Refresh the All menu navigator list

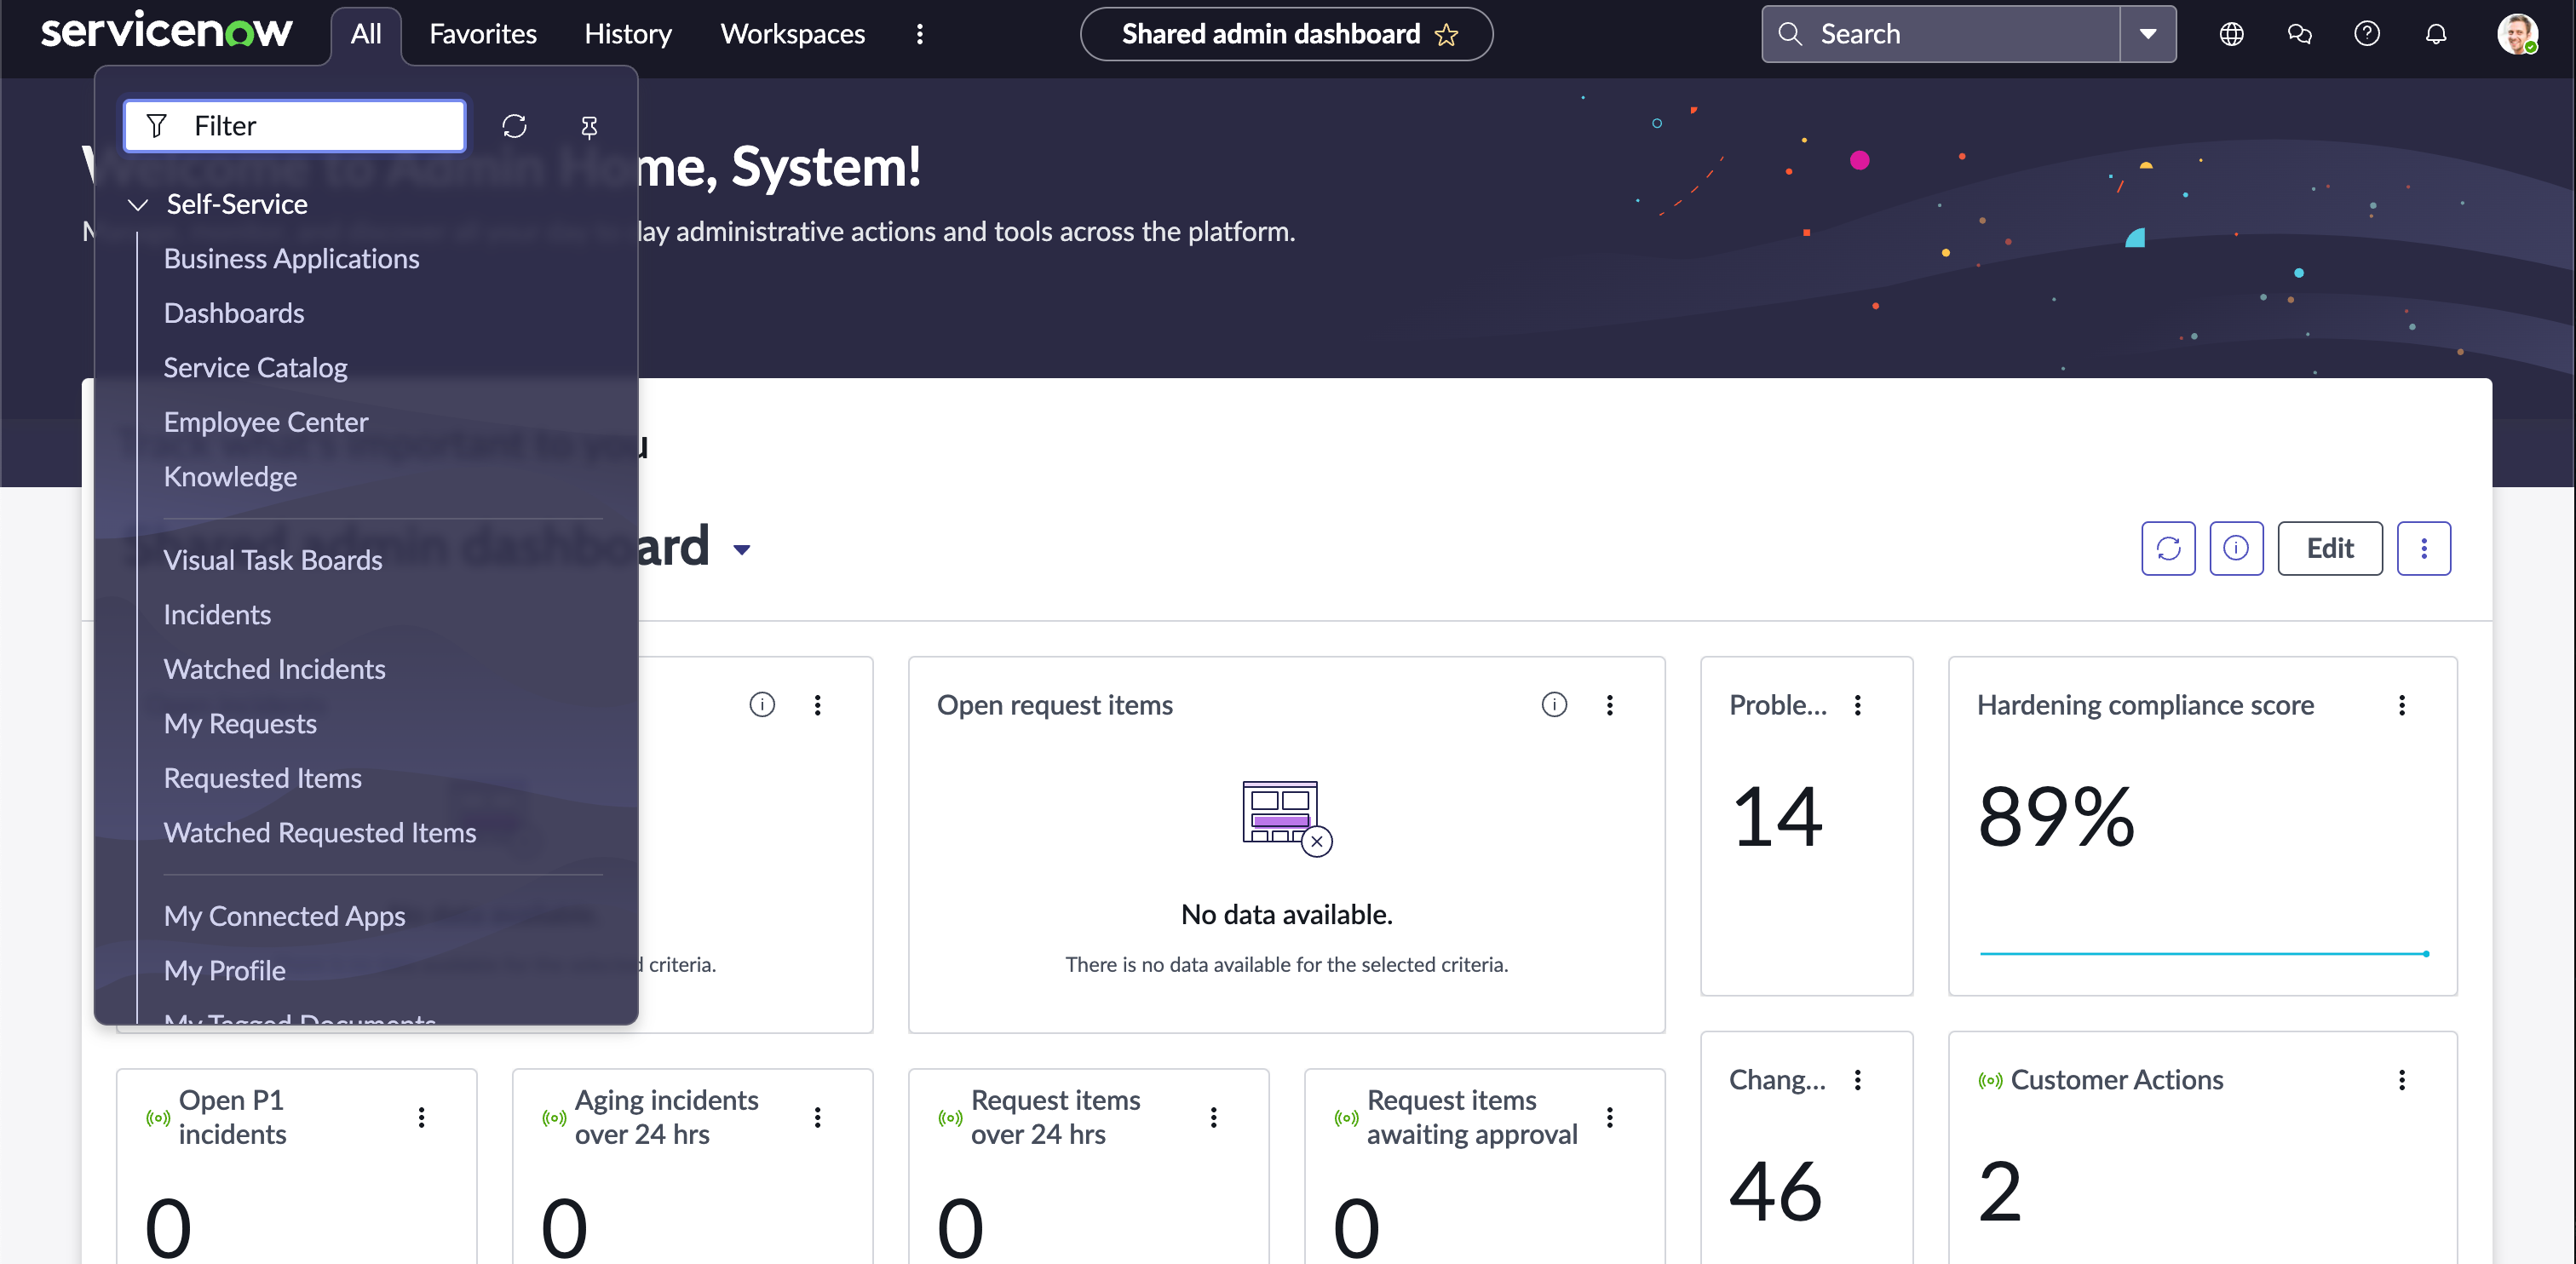[514, 126]
